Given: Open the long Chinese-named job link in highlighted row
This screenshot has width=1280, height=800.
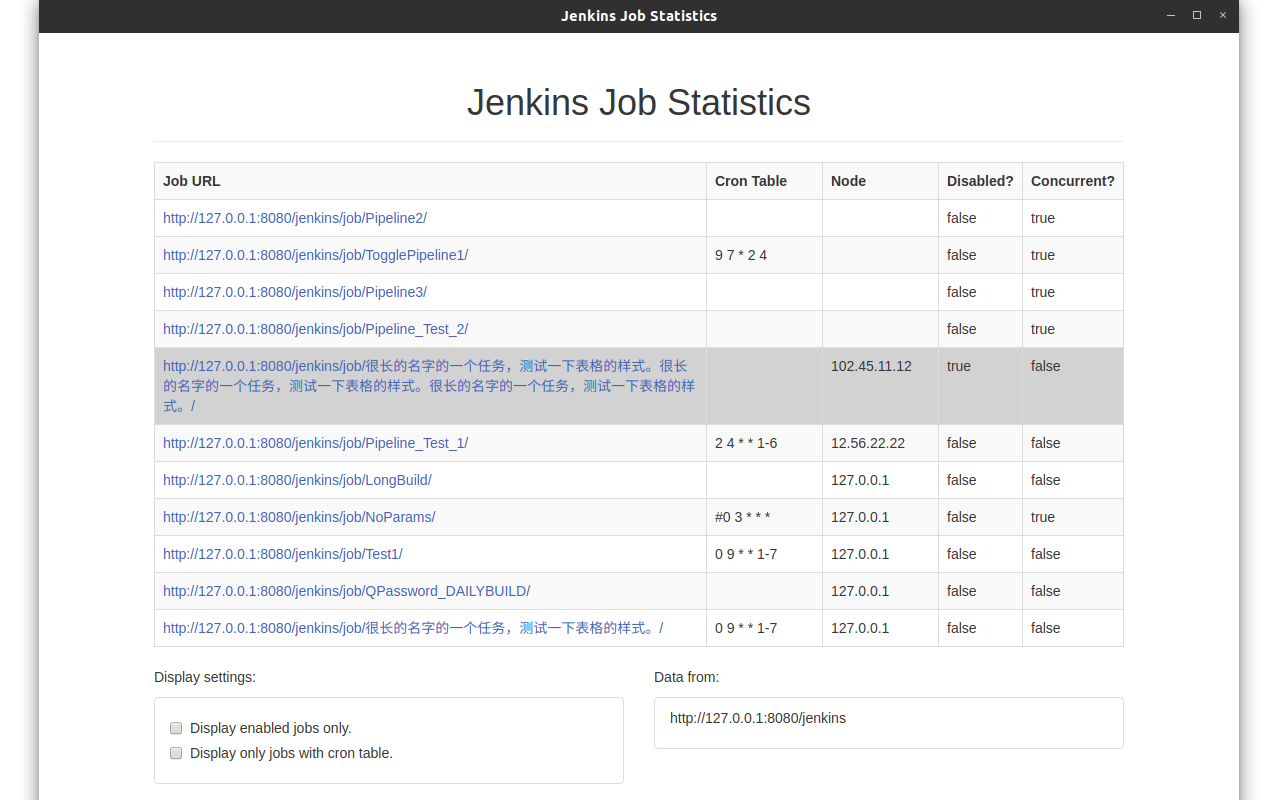Looking at the screenshot, I should click(429, 386).
